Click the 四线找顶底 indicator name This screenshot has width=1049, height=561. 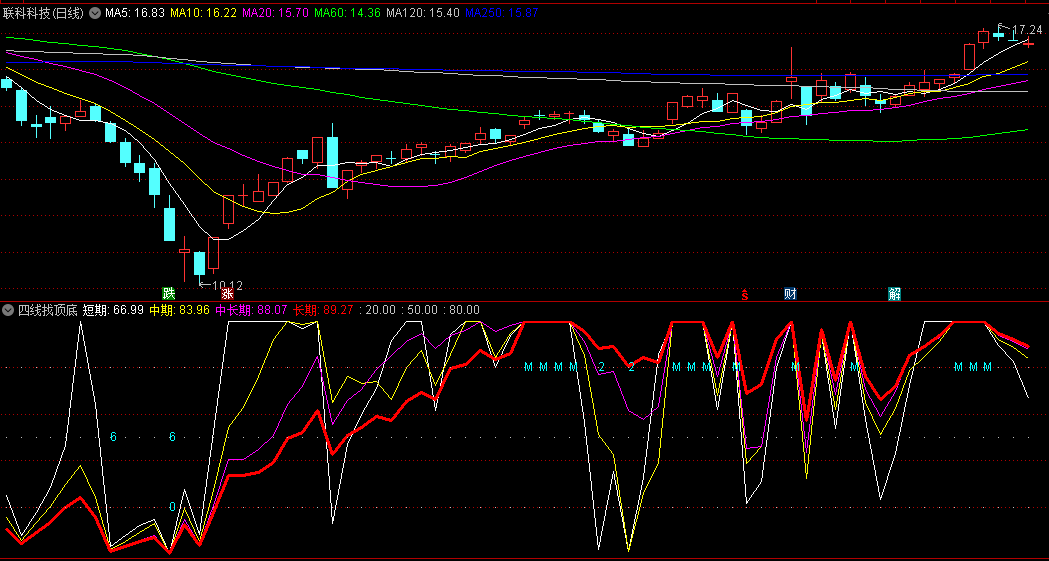47,310
